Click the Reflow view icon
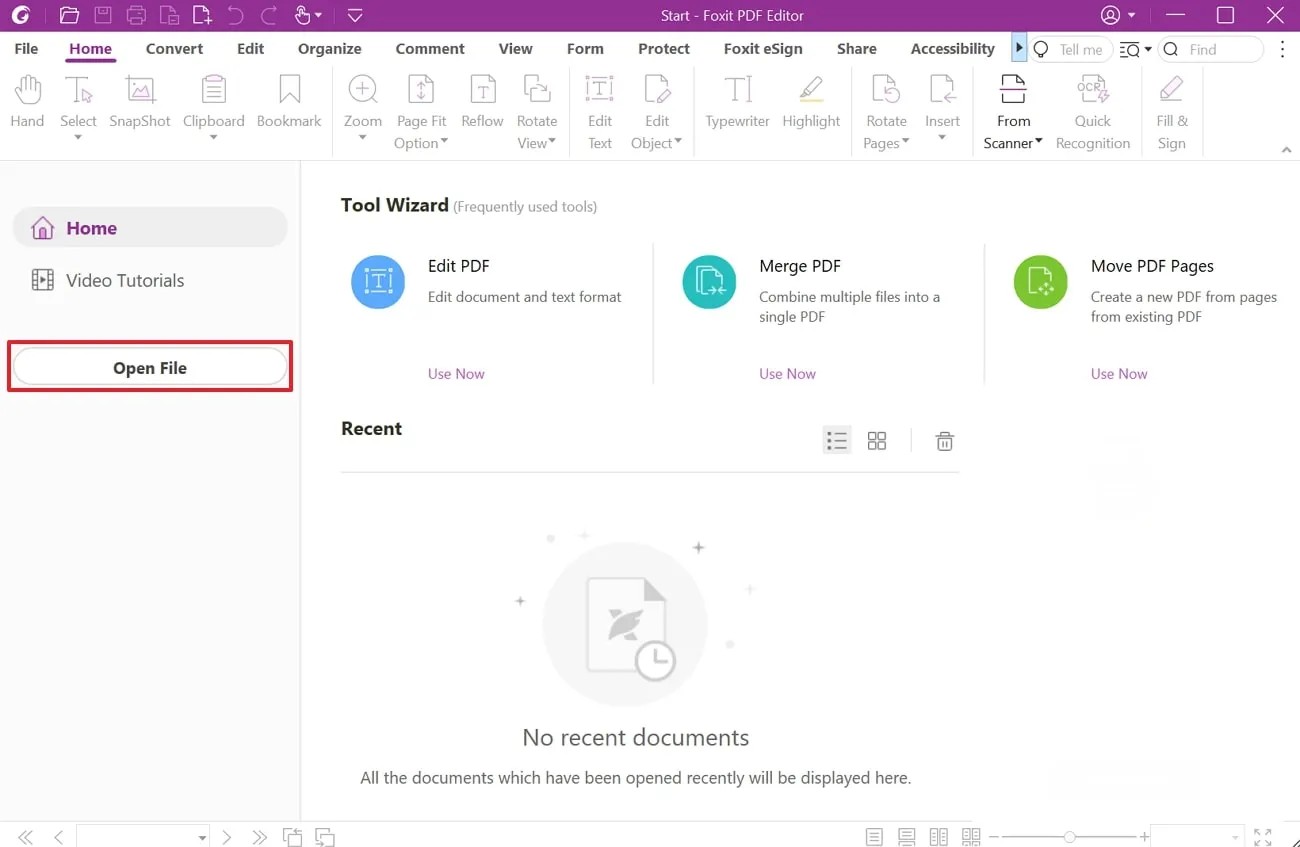The image size is (1300, 847). click(x=482, y=102)
